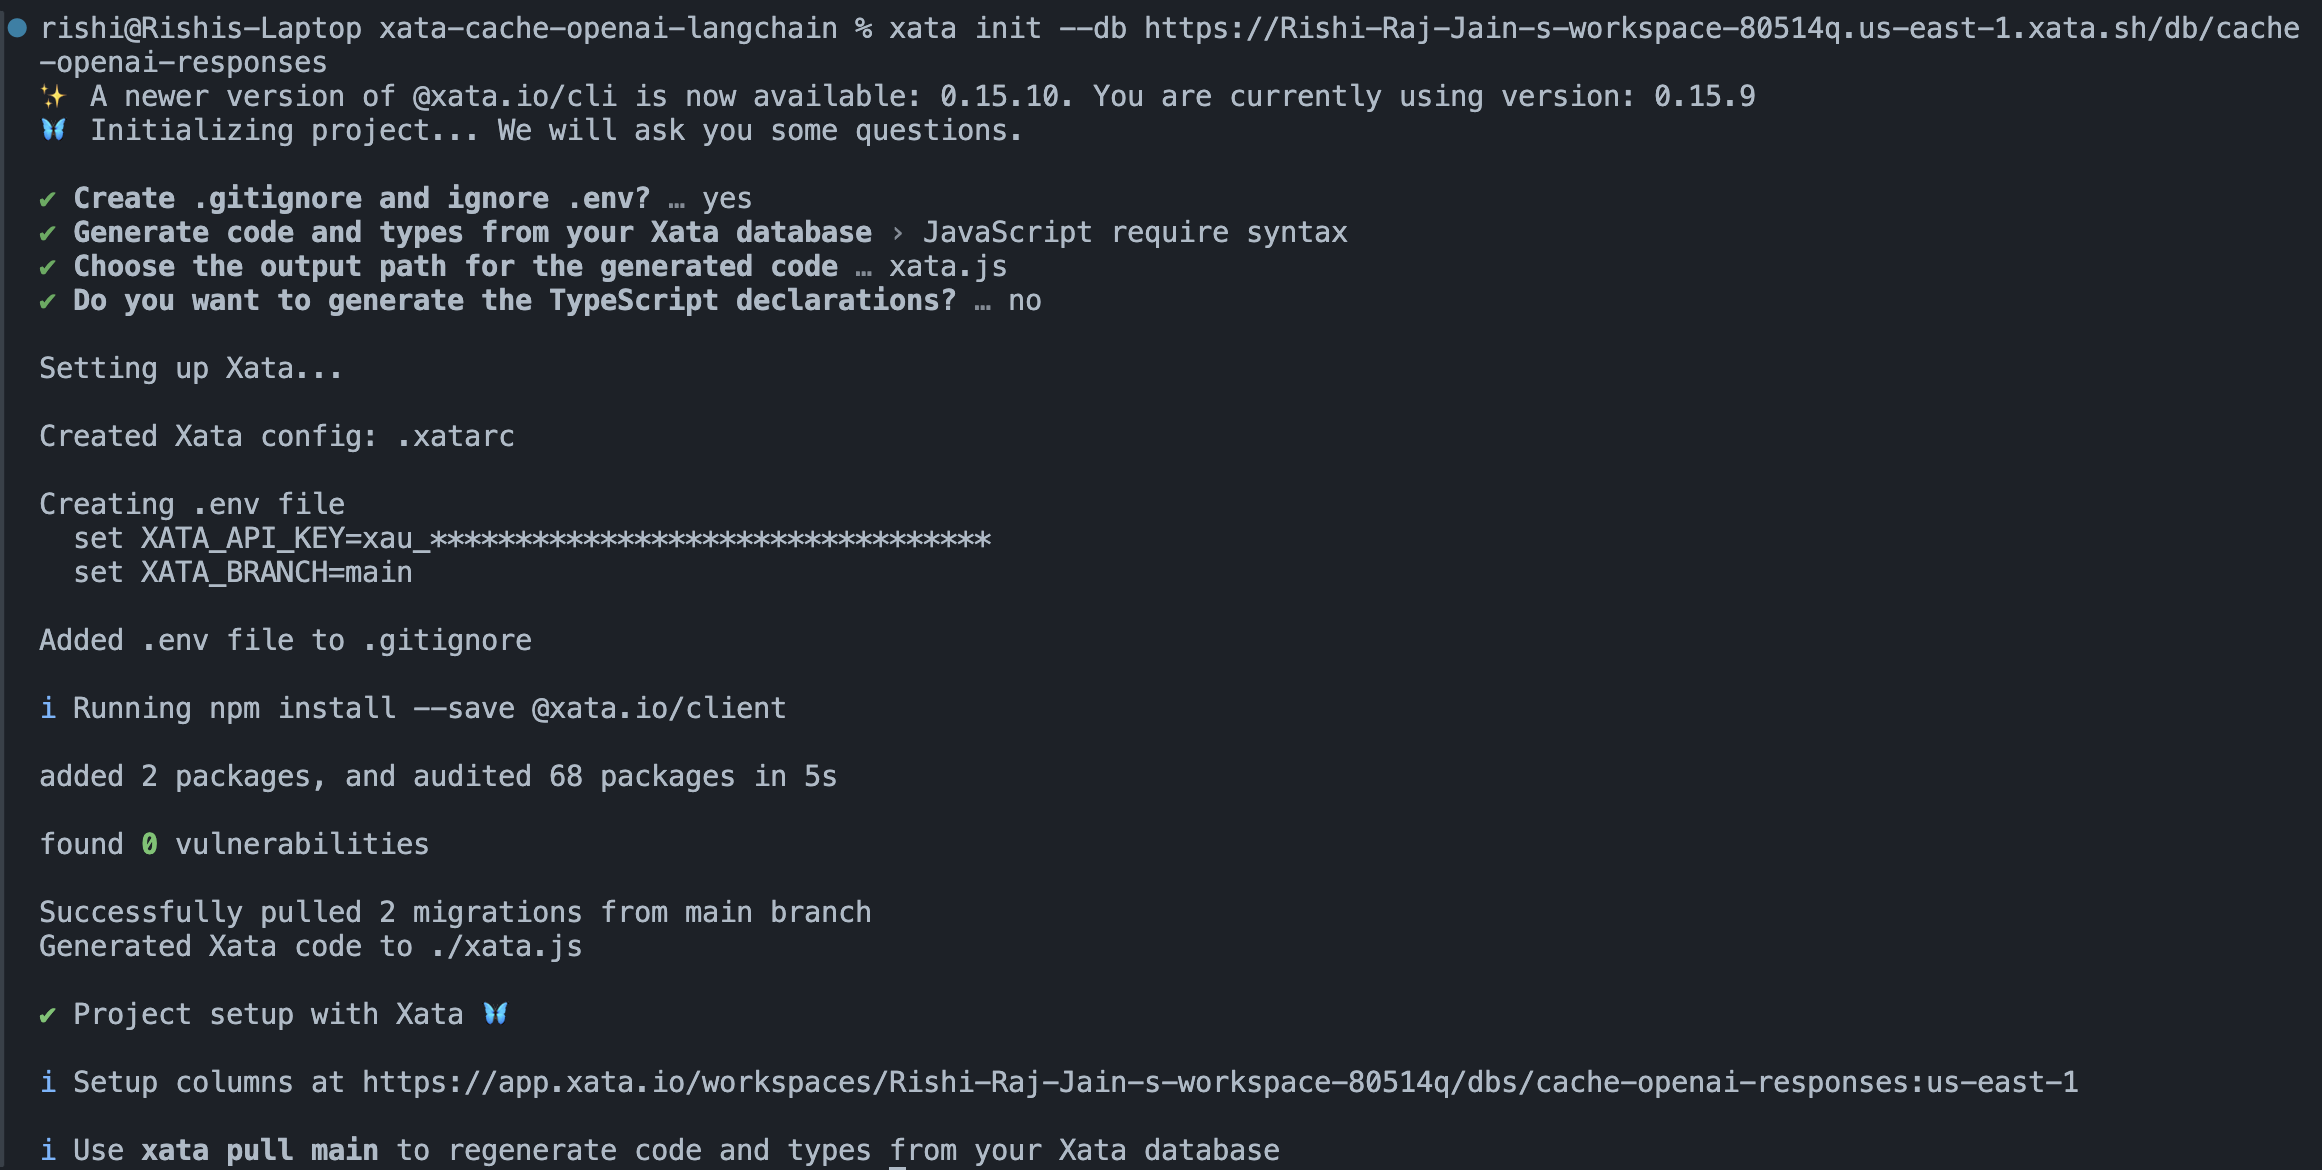Viewport: 2322px width, 1170px height.
Task: Click the checkmark beside Create .gitignore and ignore .env
Action: (x=47, y=199)
